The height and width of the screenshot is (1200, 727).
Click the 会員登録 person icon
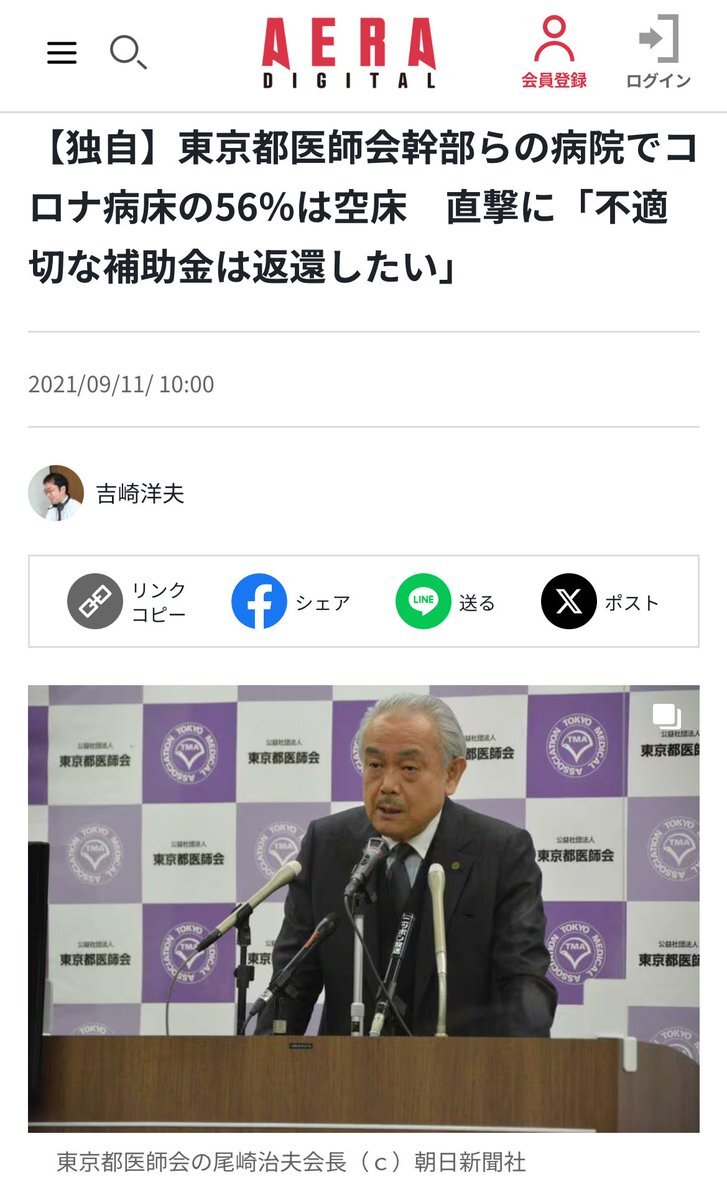(553, 39)
